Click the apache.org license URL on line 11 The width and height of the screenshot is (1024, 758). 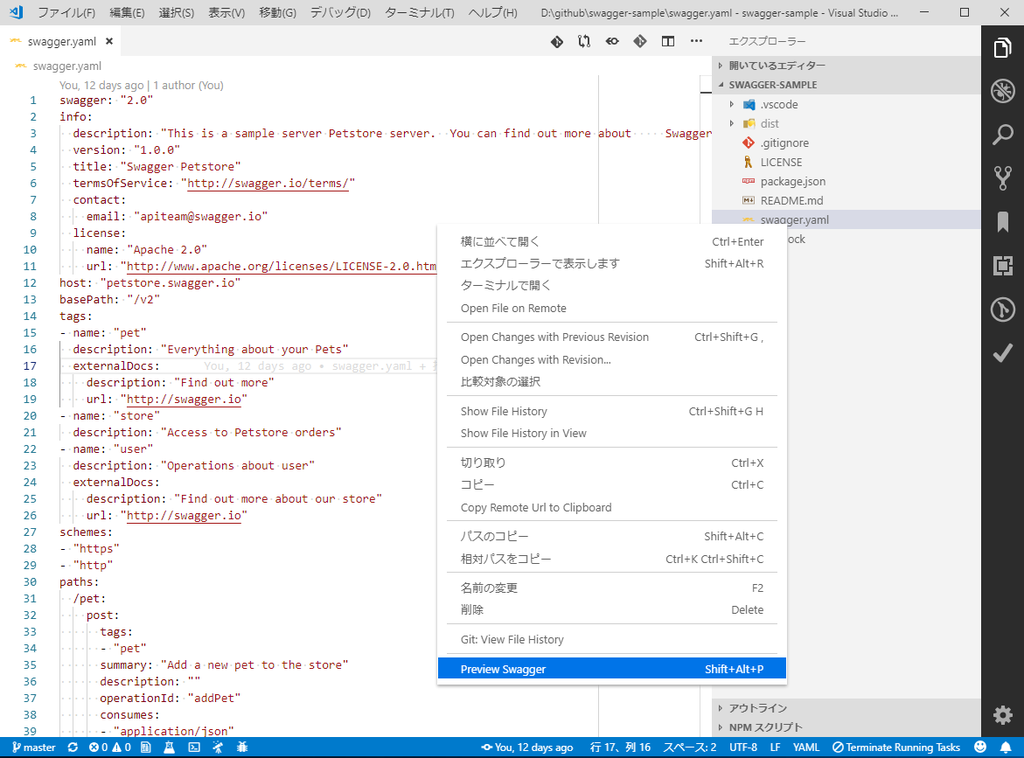coord(281,266)
